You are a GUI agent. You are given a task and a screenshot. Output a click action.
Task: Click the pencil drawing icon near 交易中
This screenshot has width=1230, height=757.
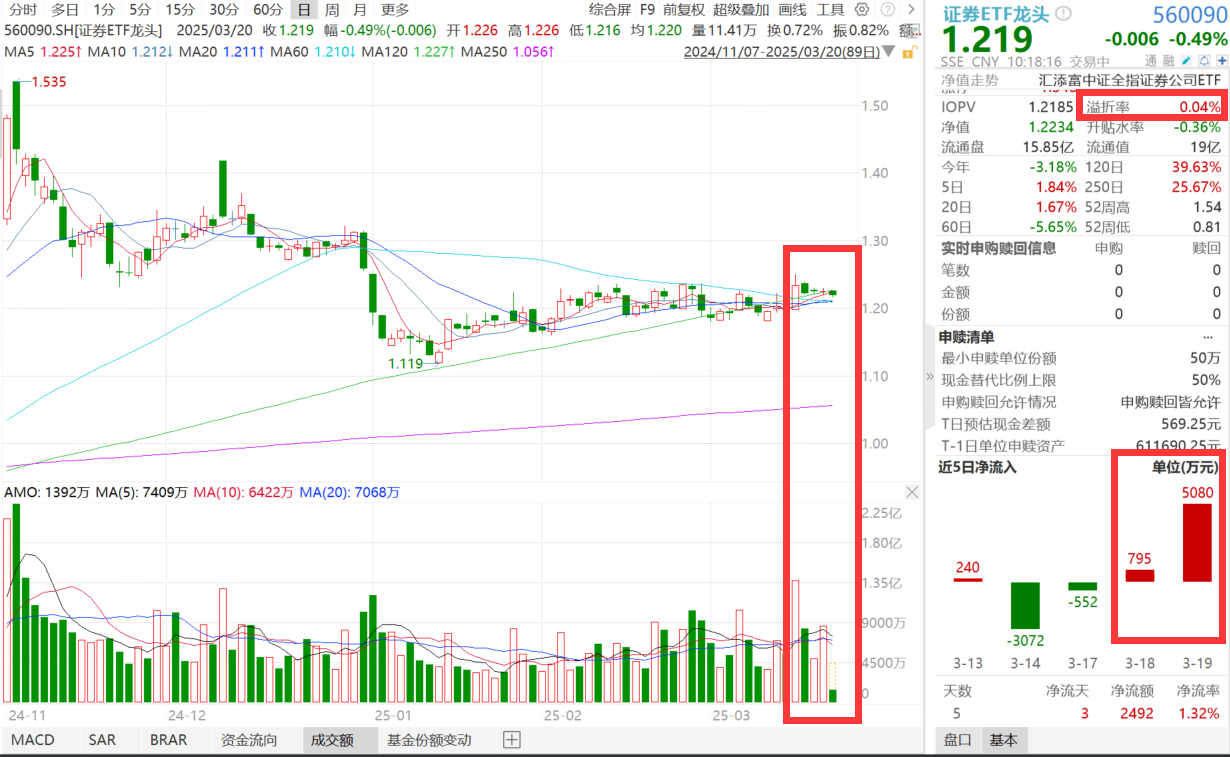(x=1186, y=60)
